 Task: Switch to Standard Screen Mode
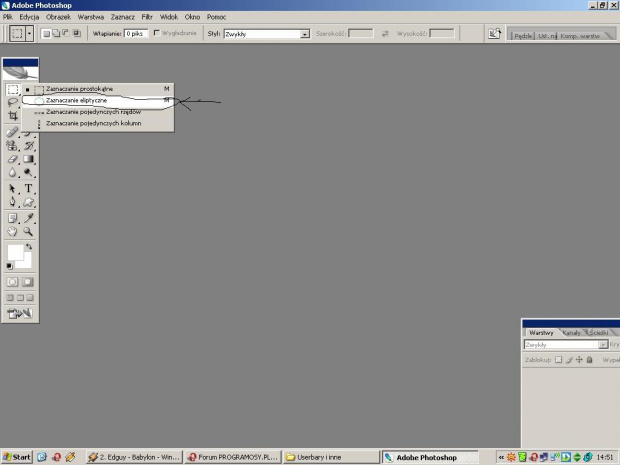click(10, 298)
